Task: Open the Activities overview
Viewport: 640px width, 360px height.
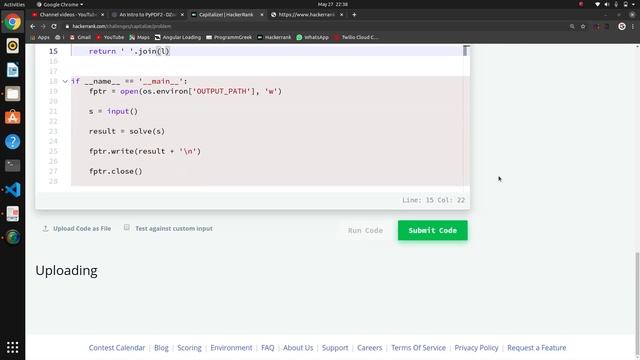Action: 14,4
